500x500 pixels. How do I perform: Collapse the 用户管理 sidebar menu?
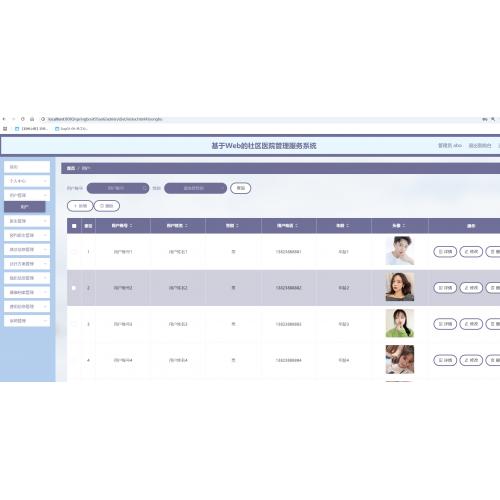[x=27, y=195]
